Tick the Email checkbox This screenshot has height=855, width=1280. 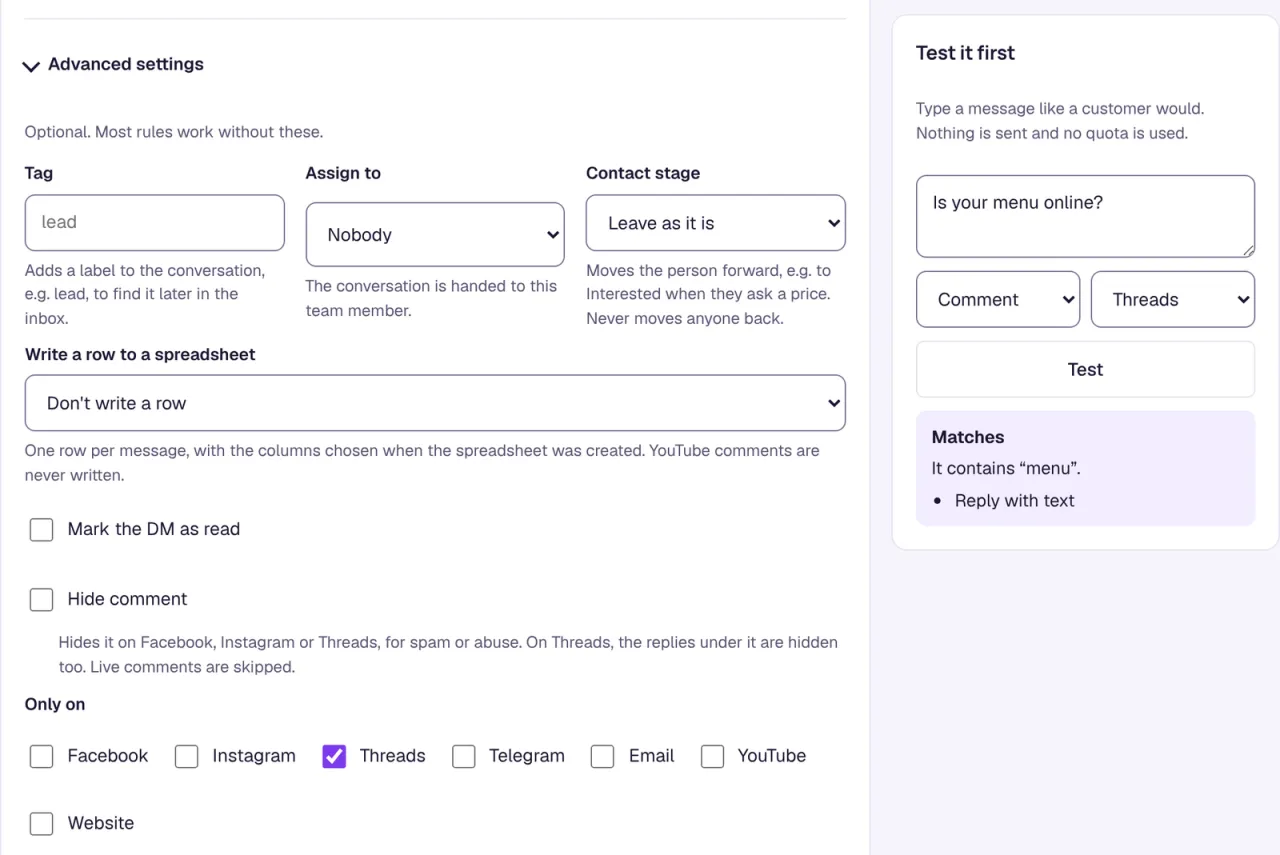[x=602, y=756]
